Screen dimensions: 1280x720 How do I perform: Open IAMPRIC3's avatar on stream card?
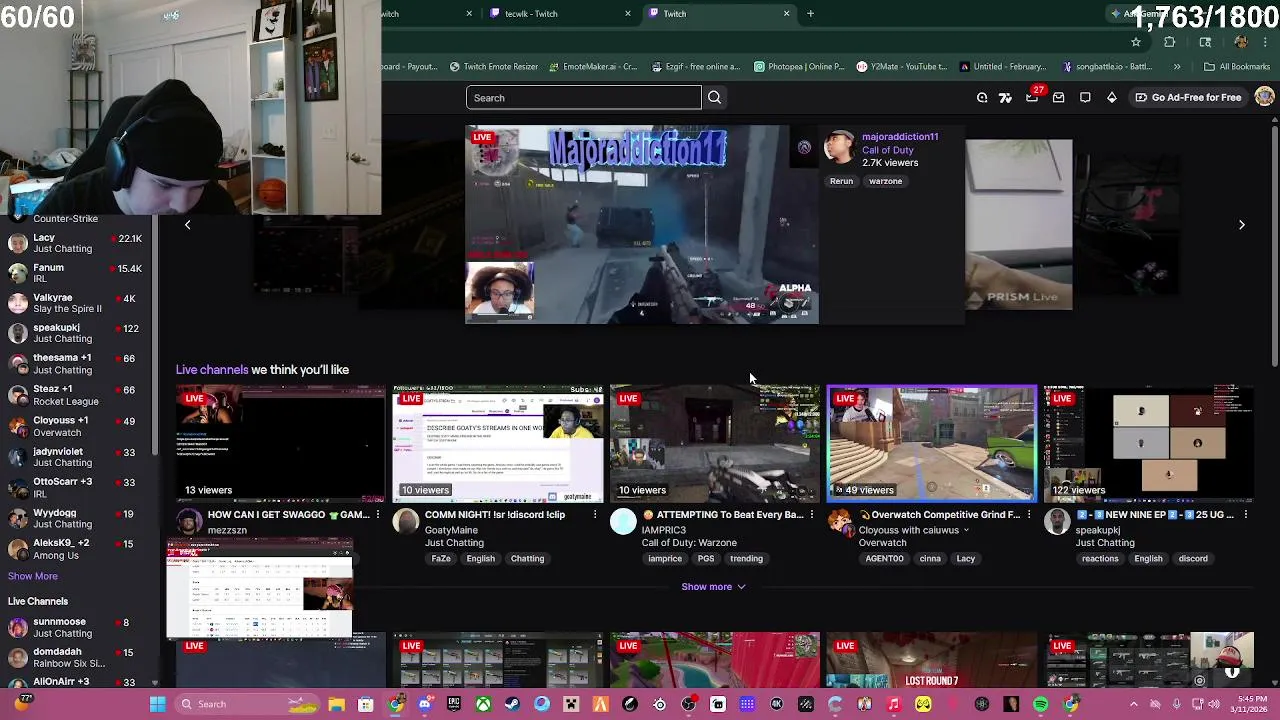pyautogui.click(x=623, y=521)
